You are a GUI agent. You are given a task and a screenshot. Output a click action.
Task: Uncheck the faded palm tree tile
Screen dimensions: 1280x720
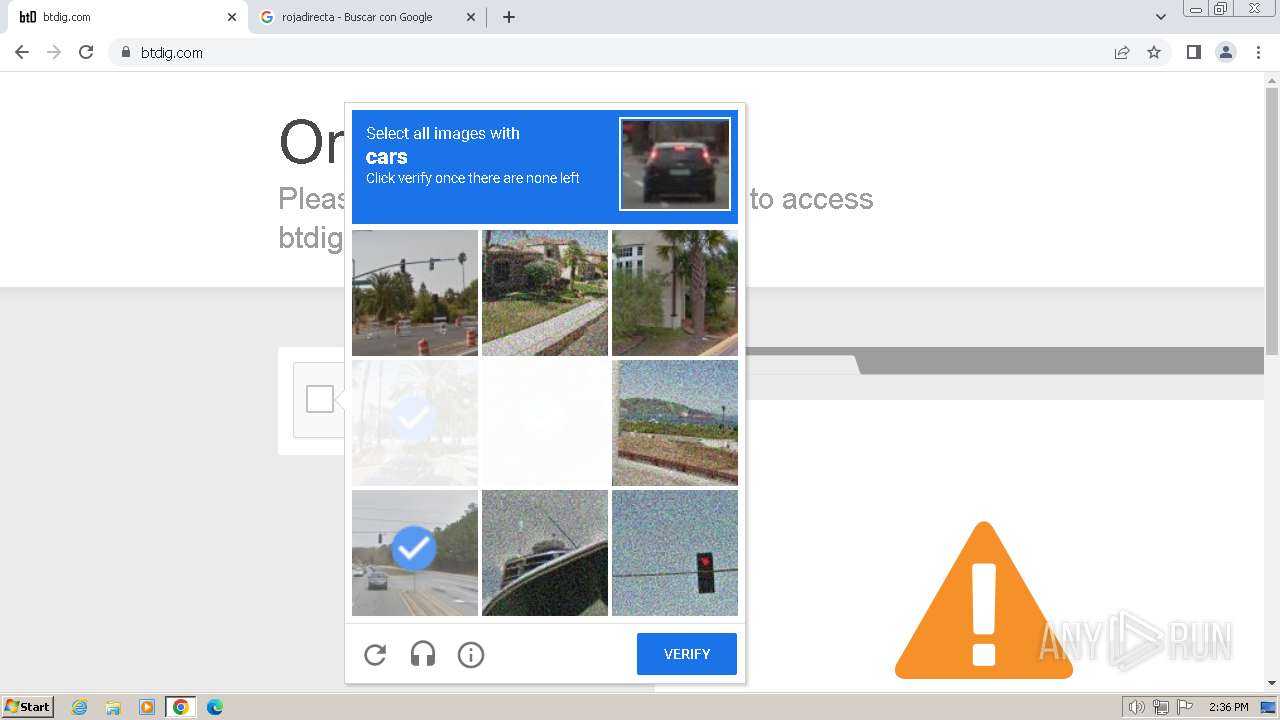coord(415,423)
